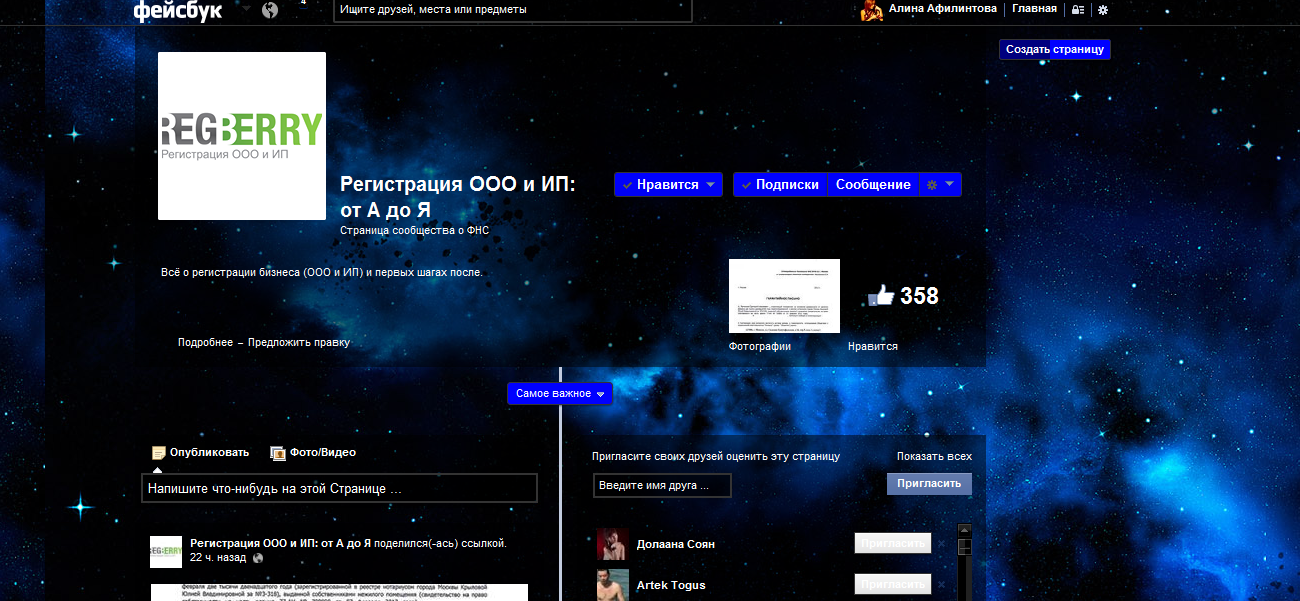
Task: Click the Создать страницу button
Action: pyautogui.click(x=1055, y=49)
